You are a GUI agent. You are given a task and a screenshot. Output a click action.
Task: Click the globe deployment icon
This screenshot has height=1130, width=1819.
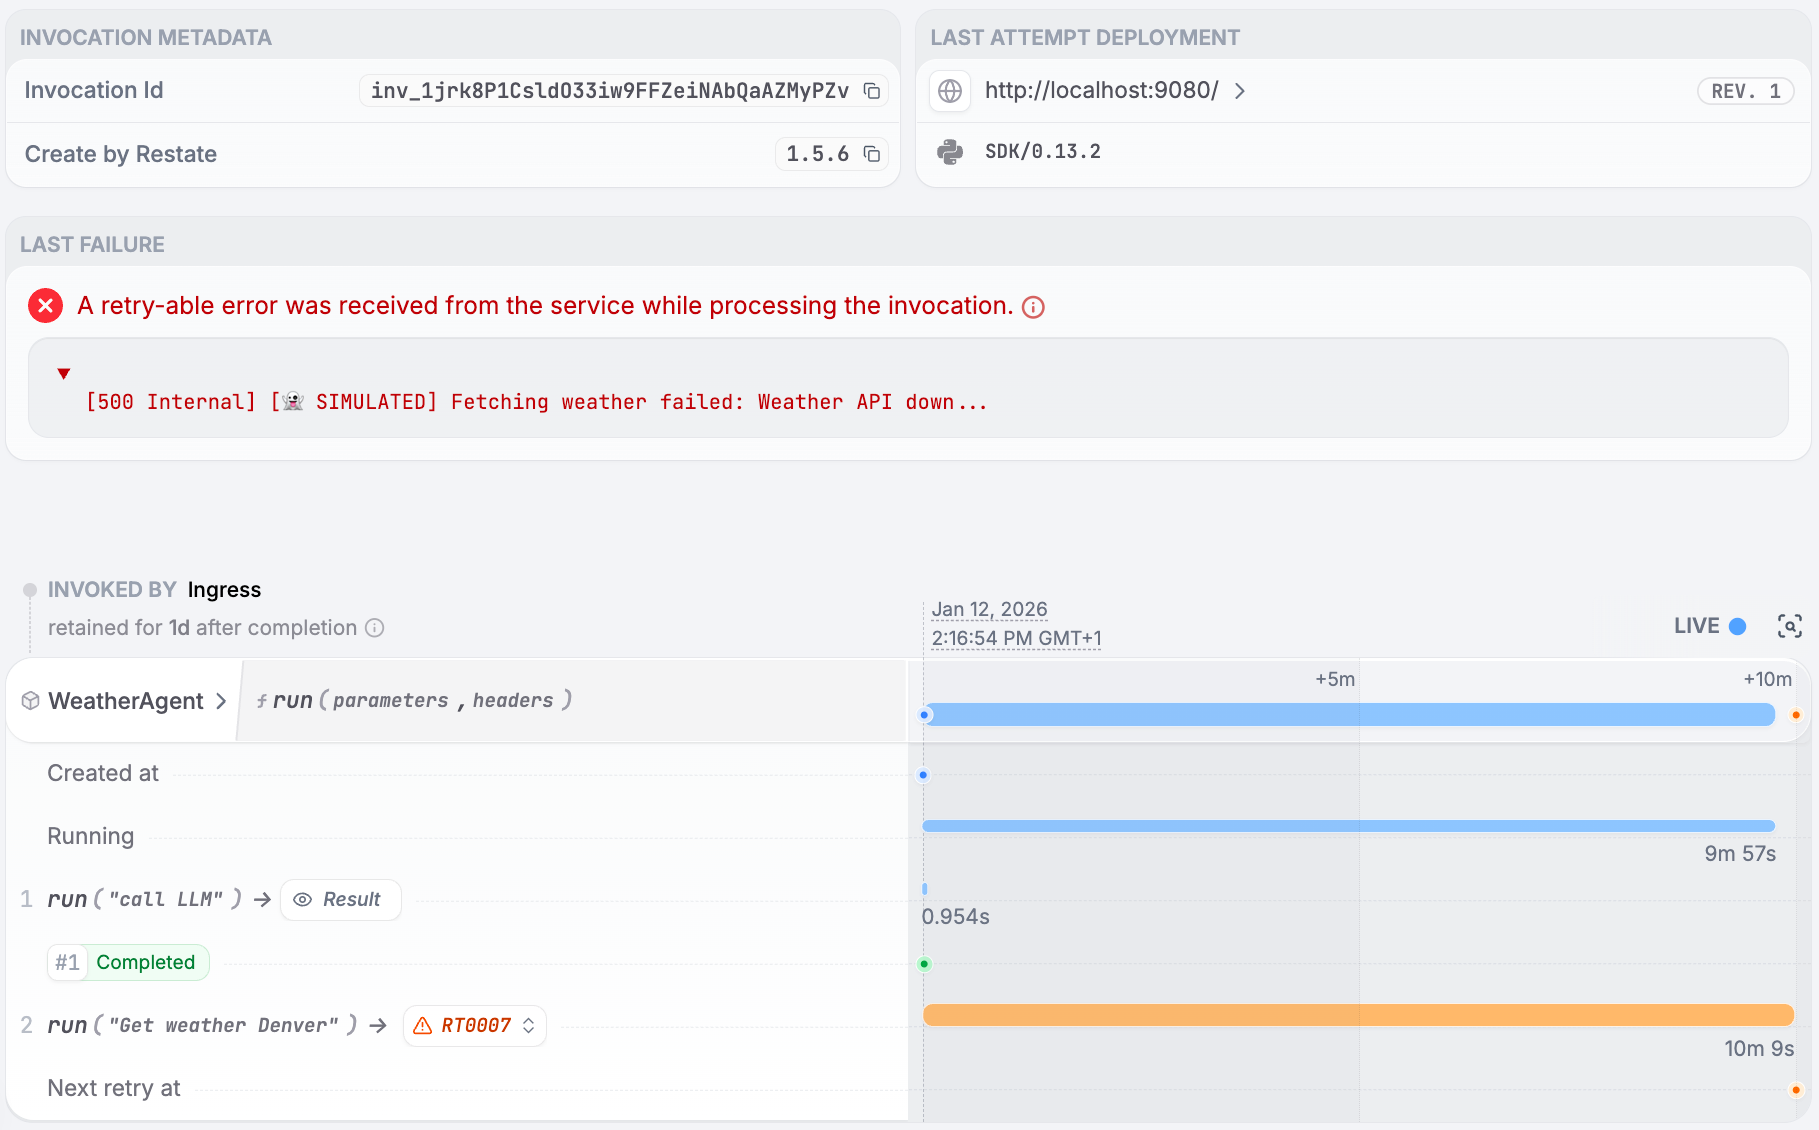tap(950, 91)
